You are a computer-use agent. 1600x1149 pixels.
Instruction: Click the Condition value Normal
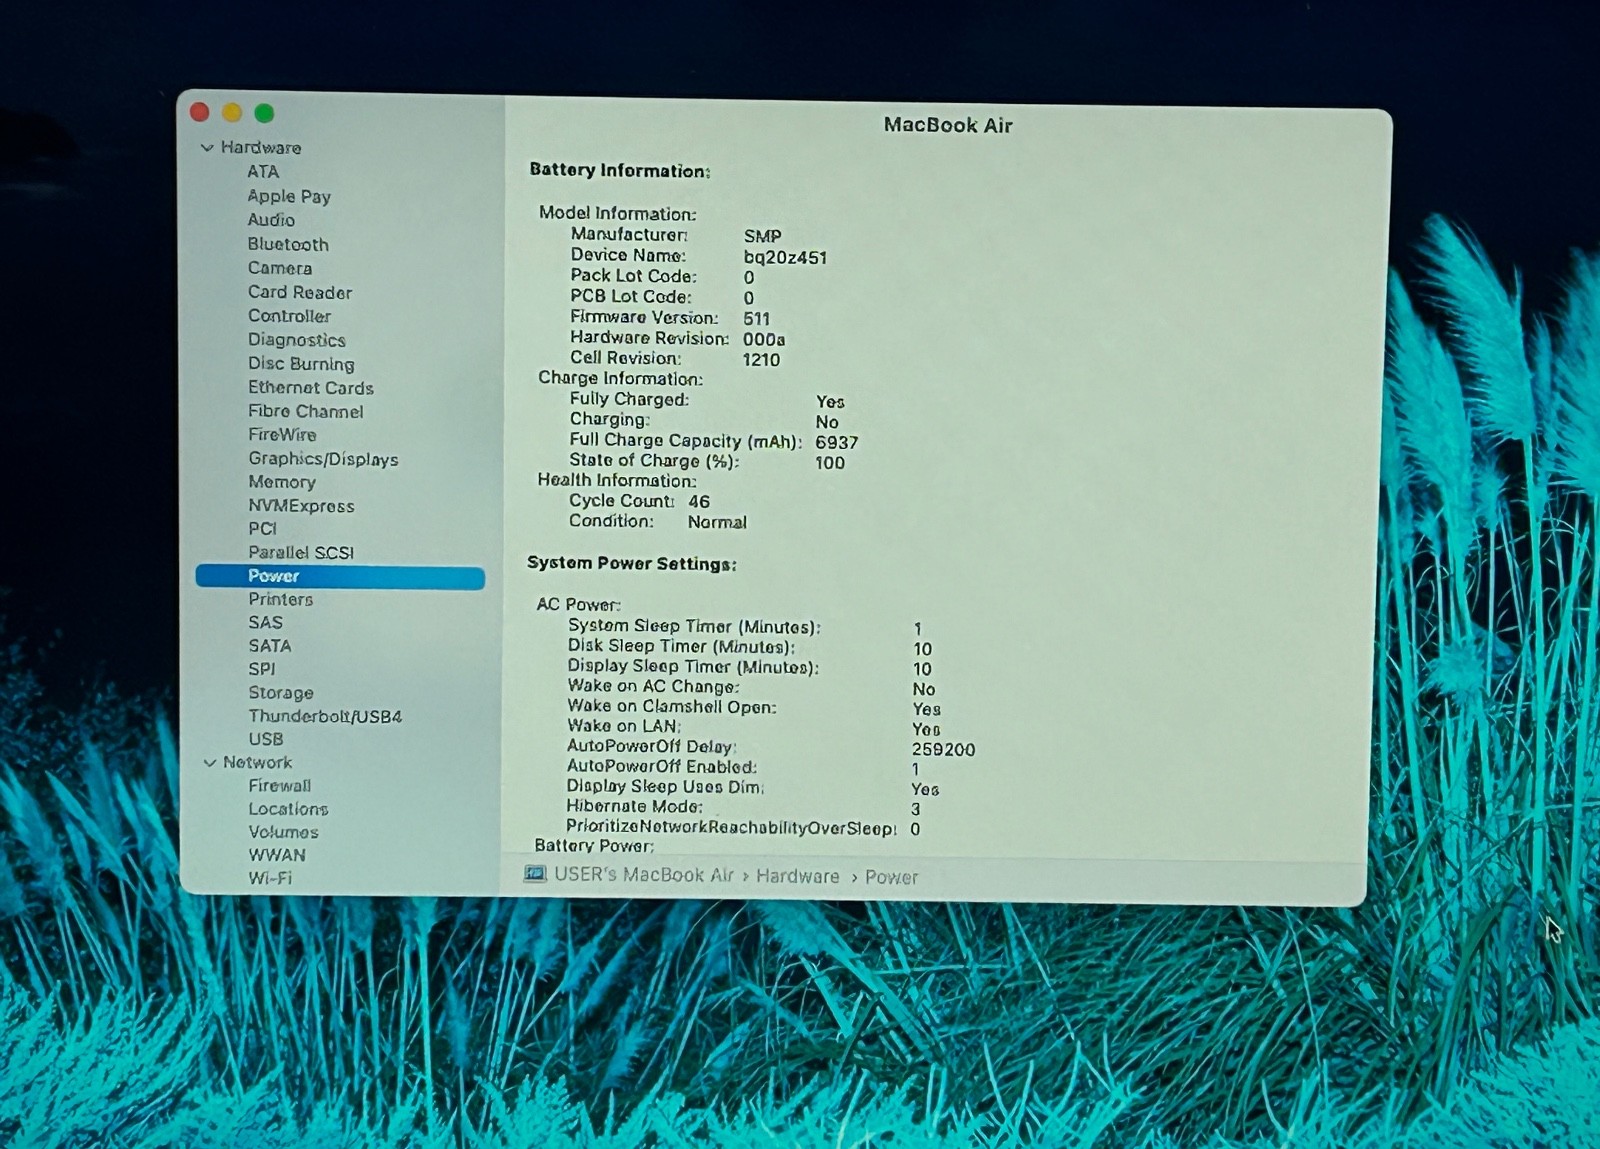tap(717, 522)
